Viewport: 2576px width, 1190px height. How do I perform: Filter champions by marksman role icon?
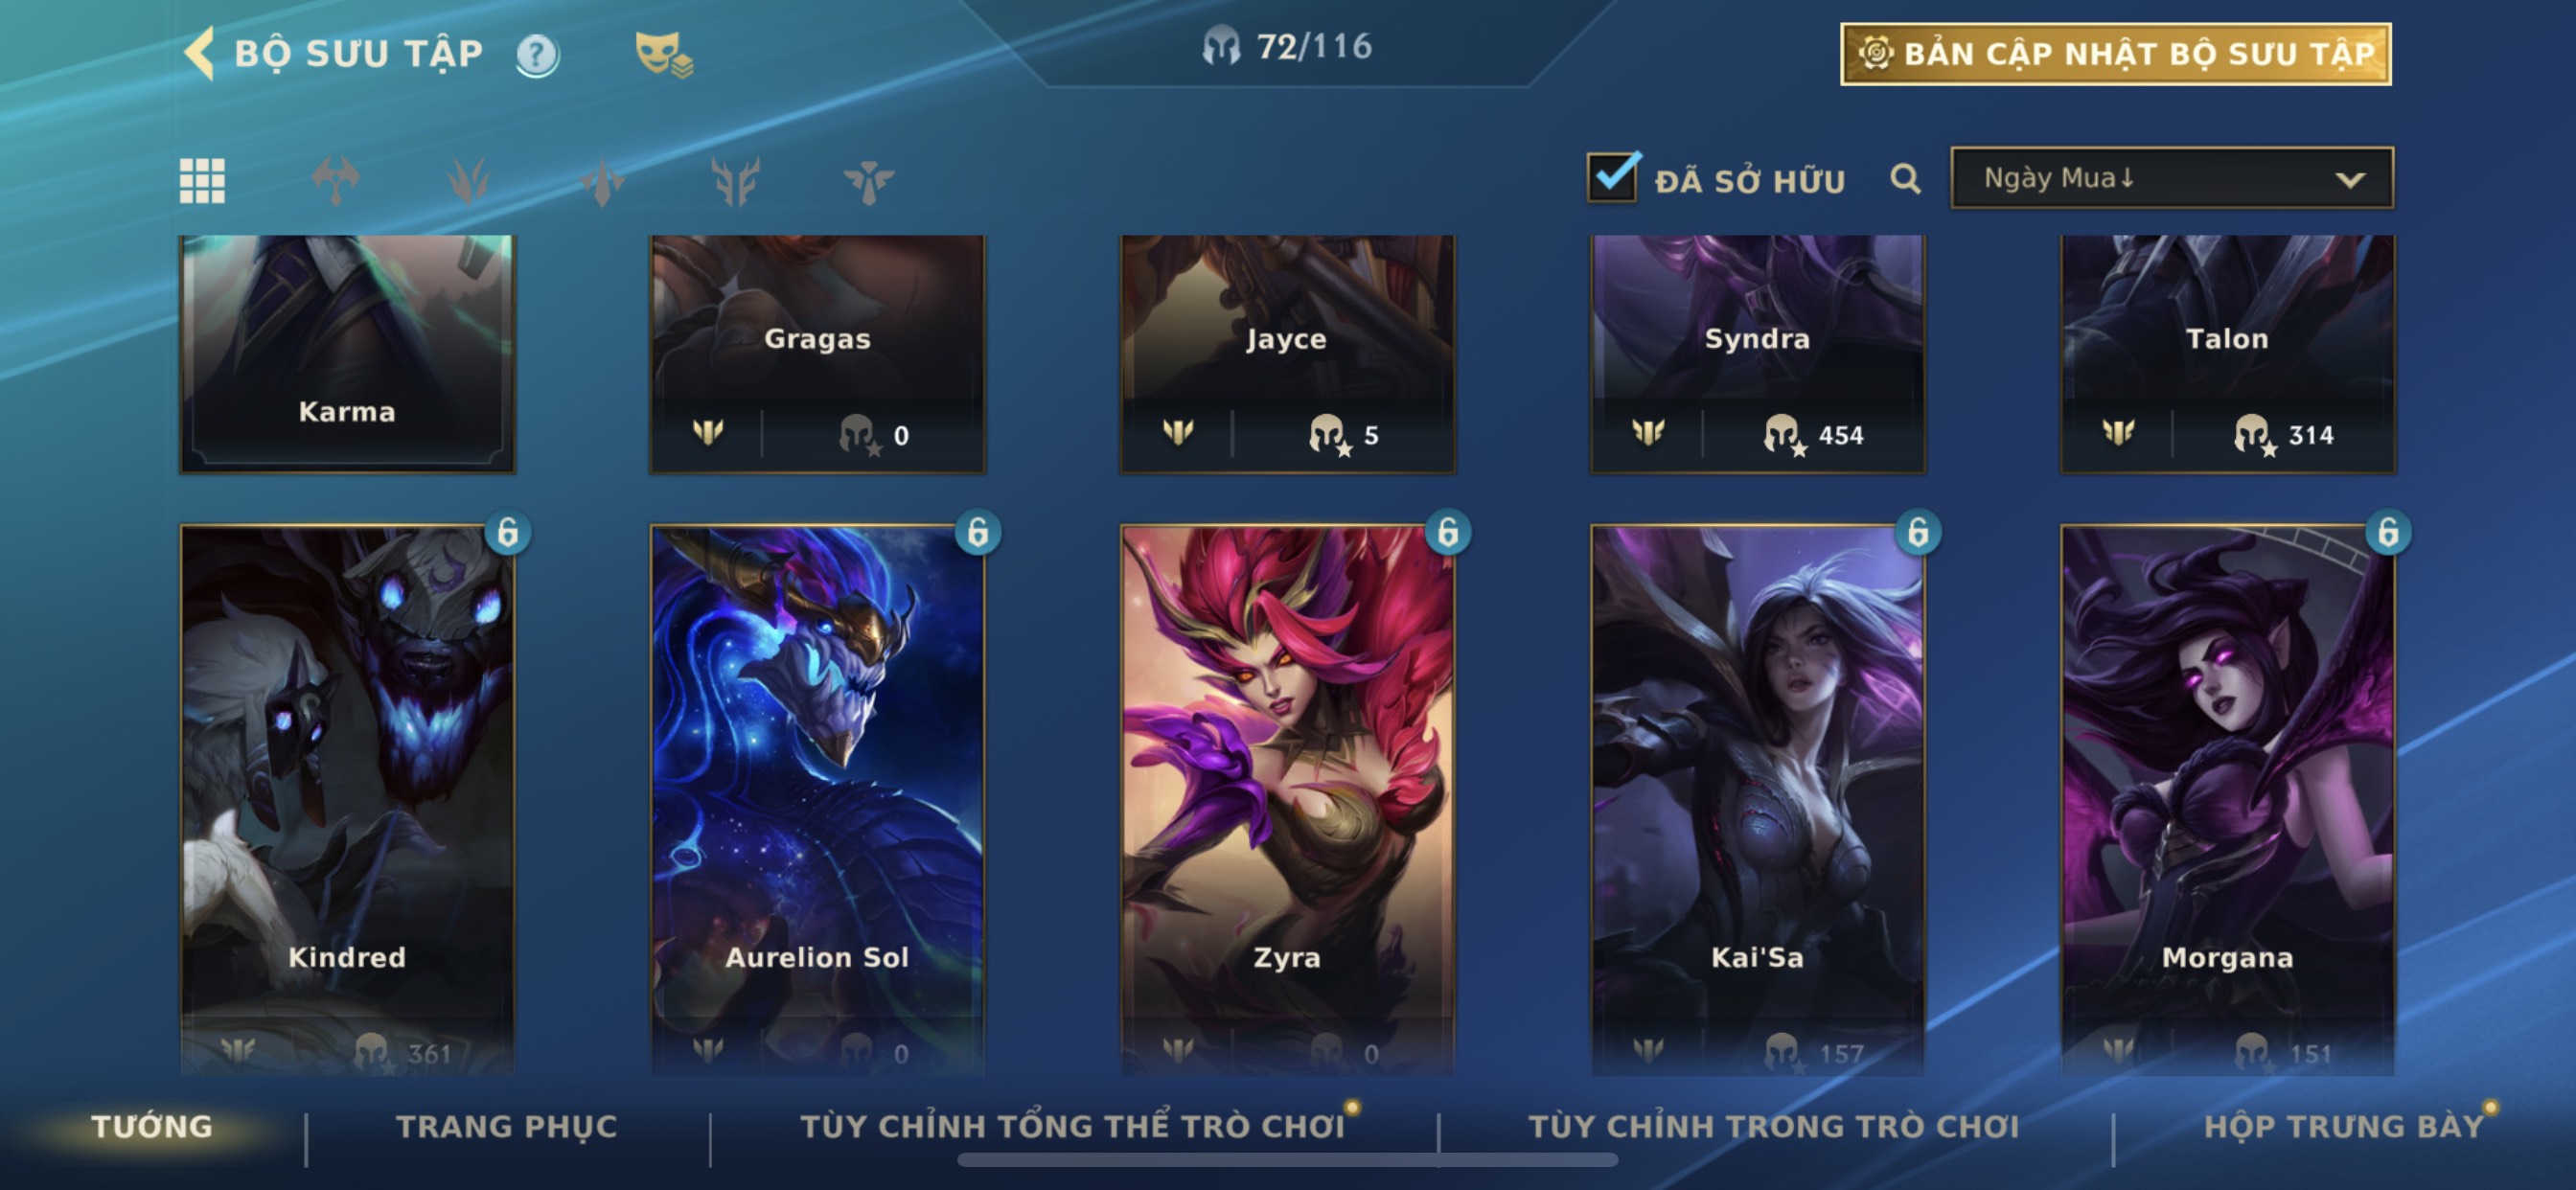735,181
